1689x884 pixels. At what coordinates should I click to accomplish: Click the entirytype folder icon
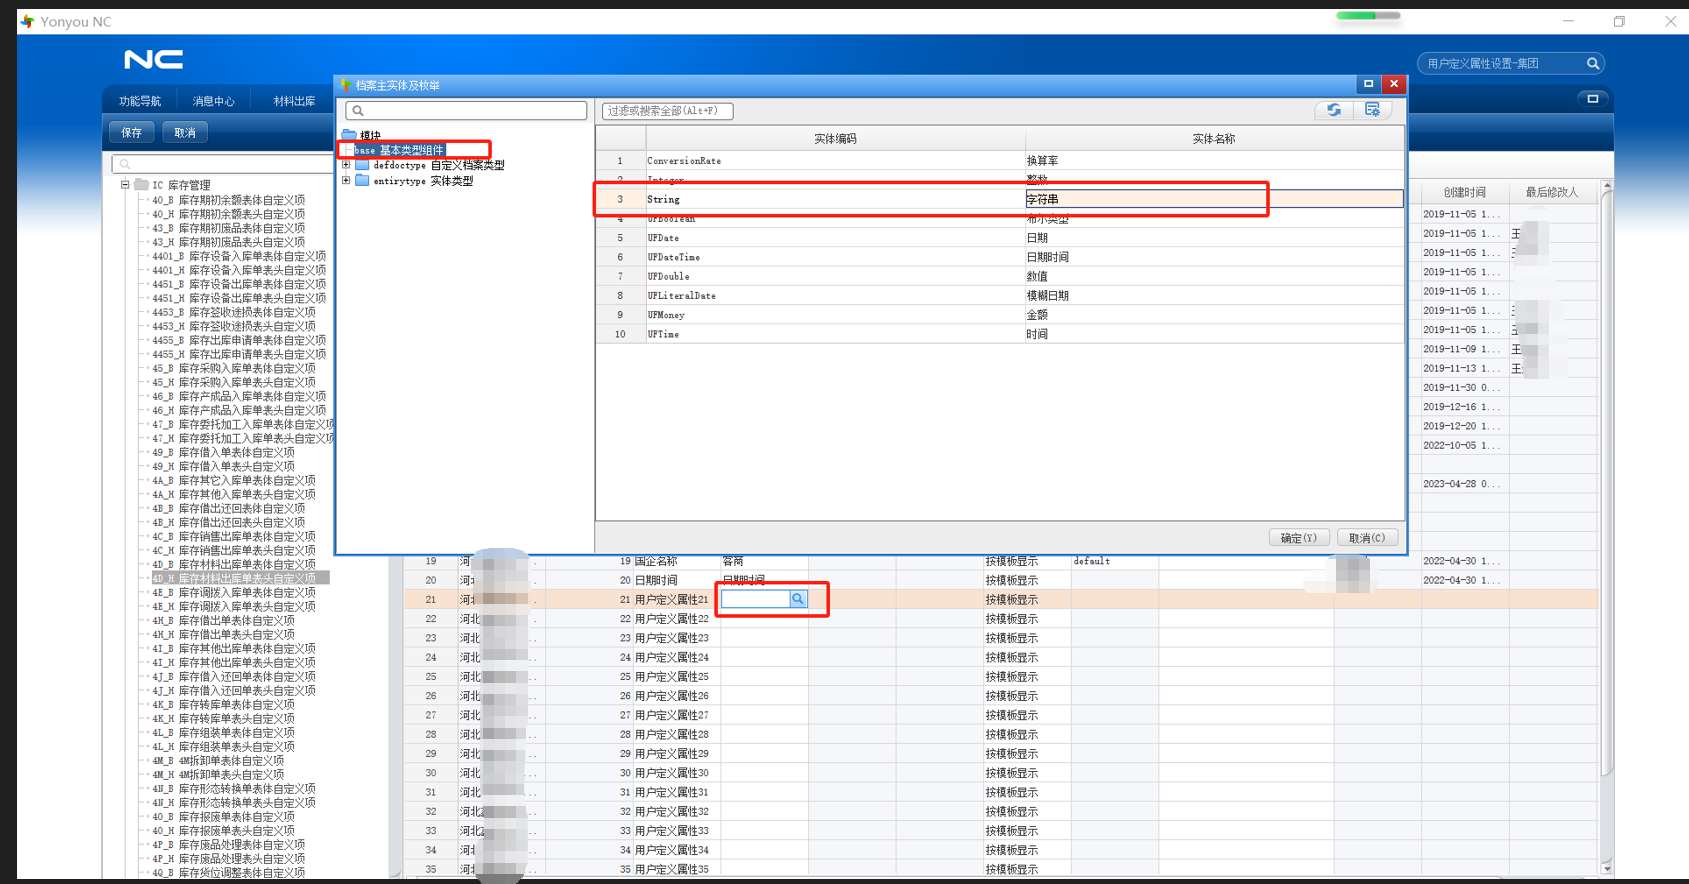pyautogui.click(x=362, y=181)
